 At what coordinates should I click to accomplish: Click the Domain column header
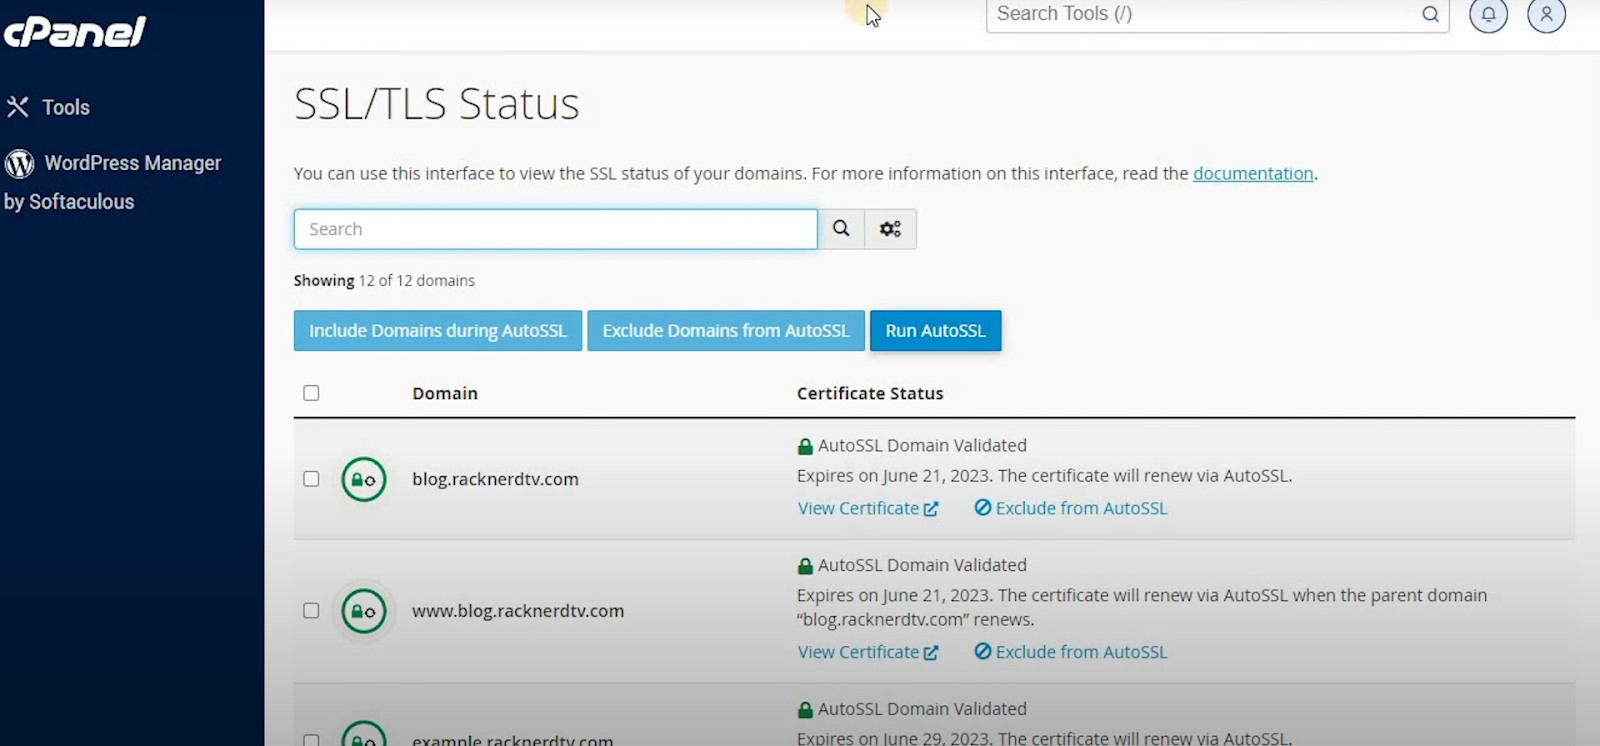pyautogui.click(x=445, y=393)
